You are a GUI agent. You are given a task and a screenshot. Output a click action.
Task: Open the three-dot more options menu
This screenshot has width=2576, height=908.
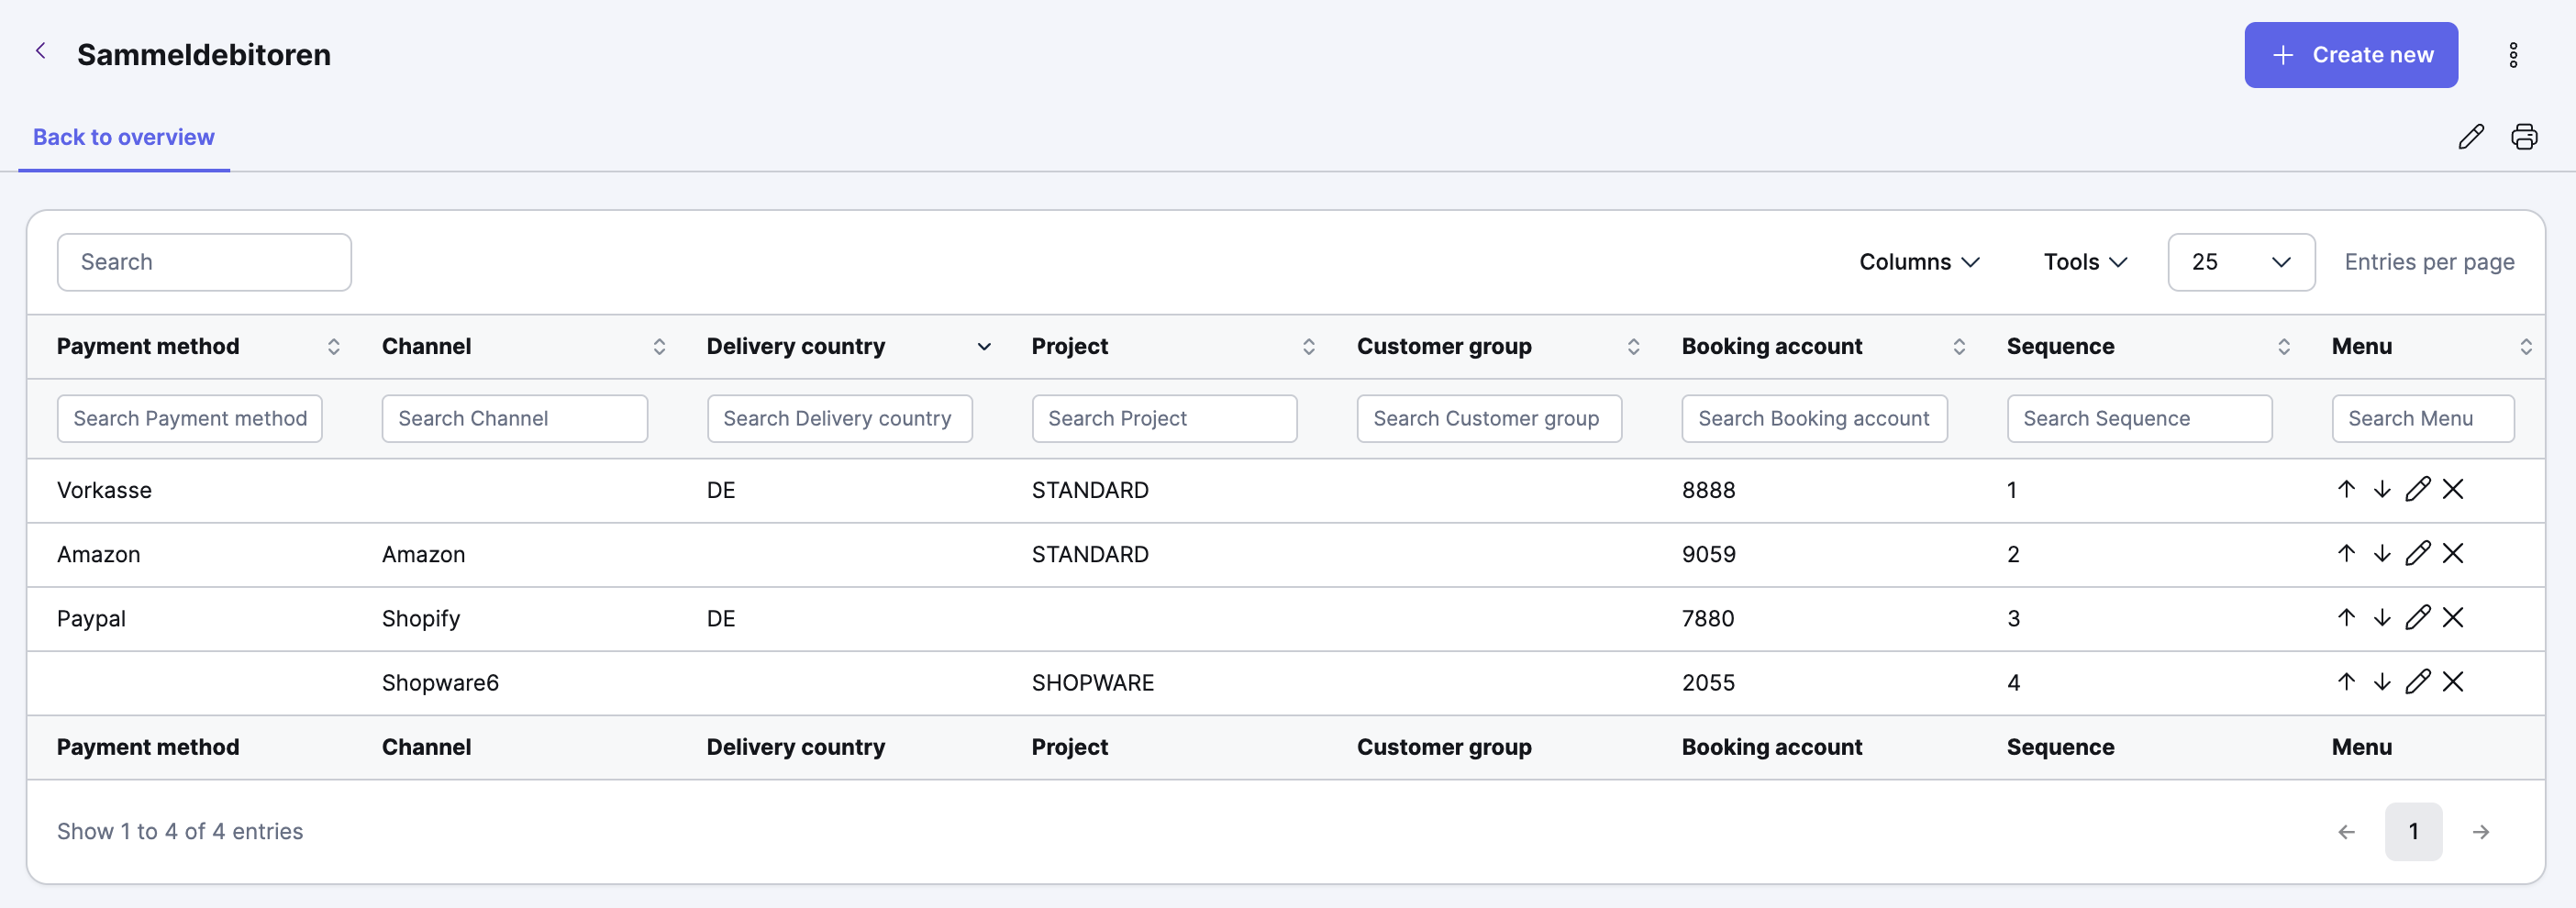[2512, 55]
